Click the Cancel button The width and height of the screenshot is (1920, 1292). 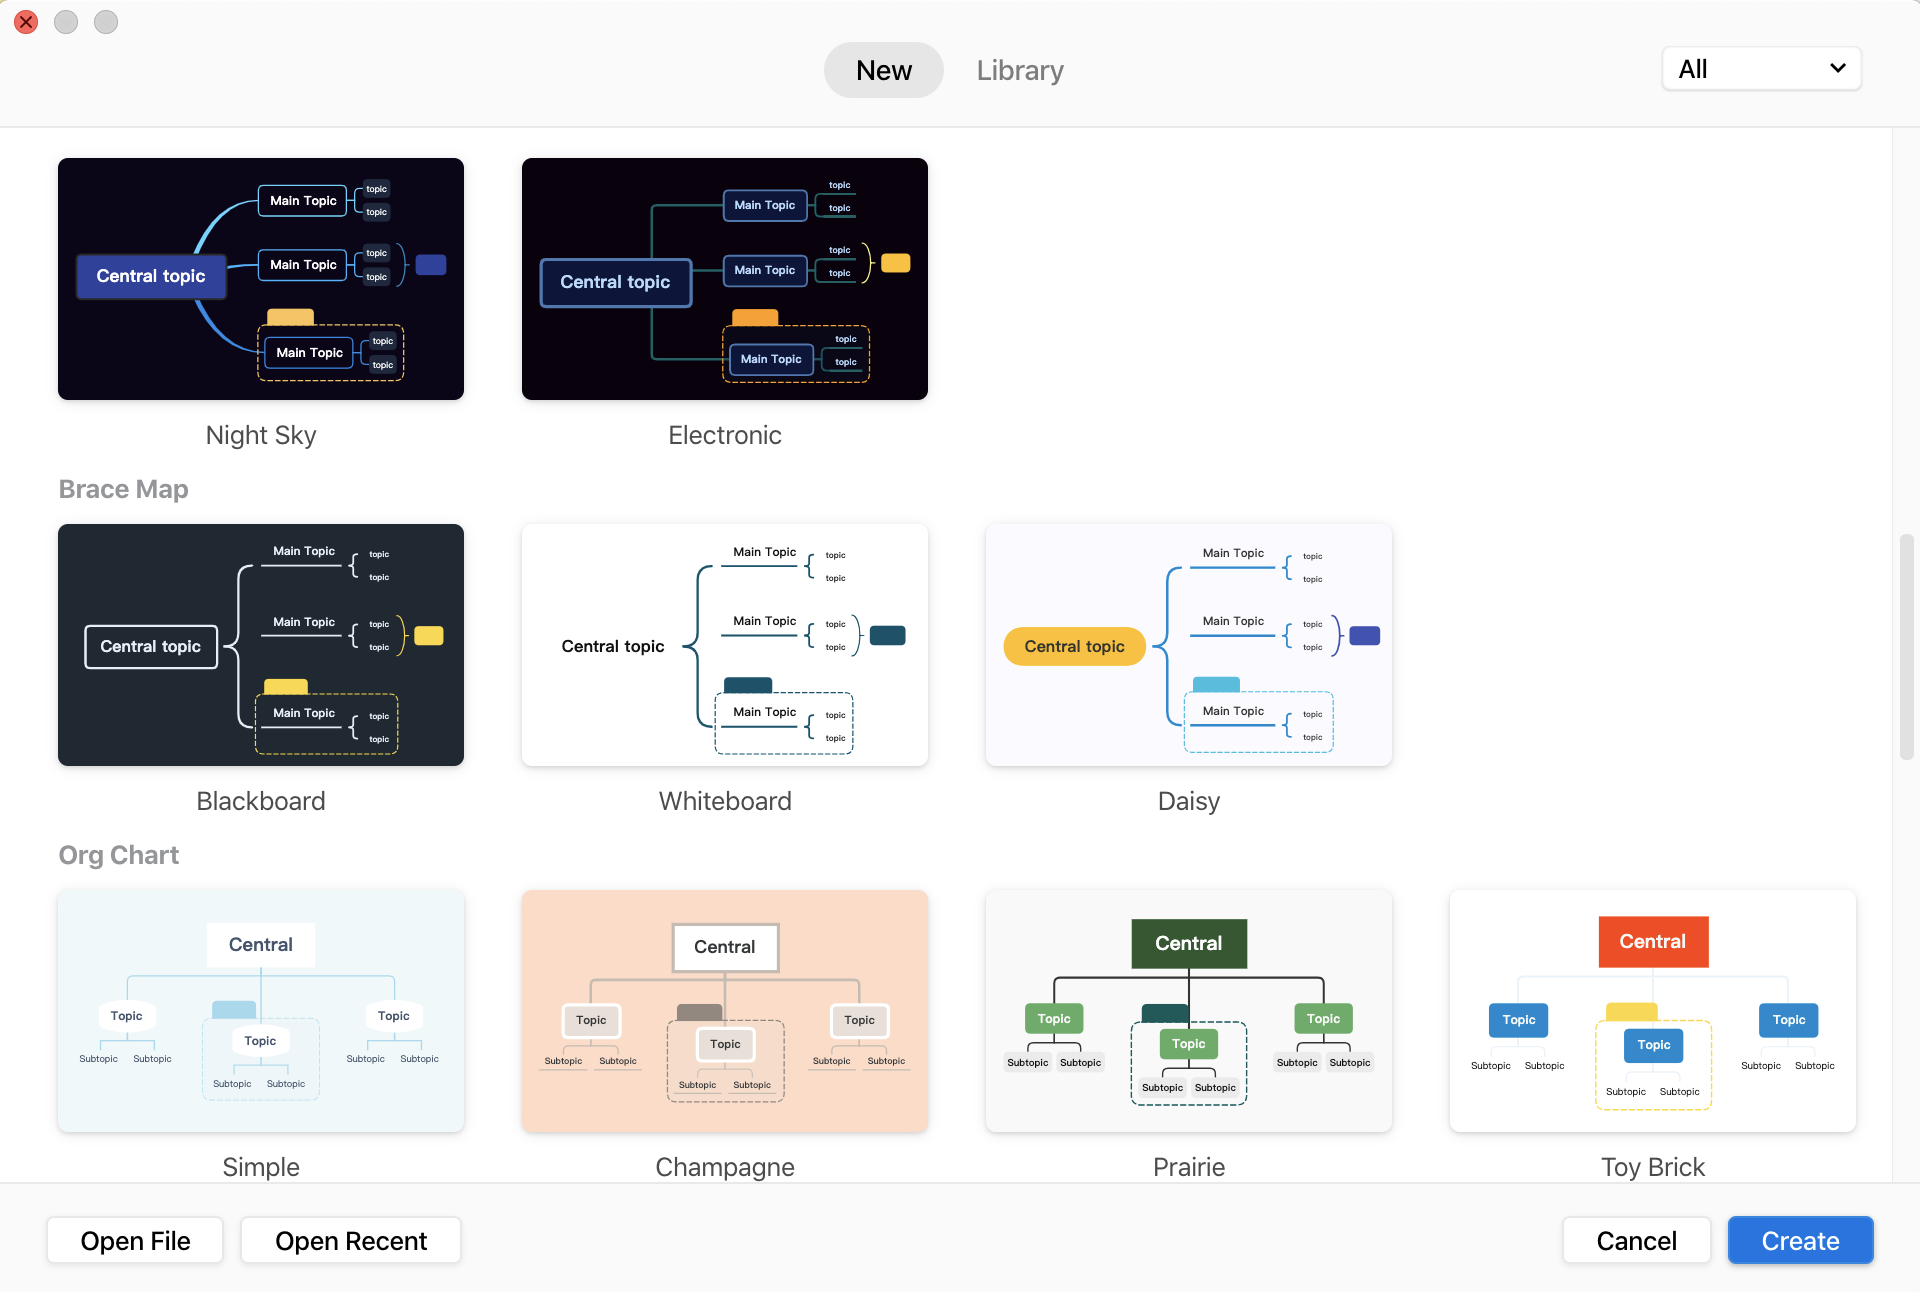(1637, 1239)
